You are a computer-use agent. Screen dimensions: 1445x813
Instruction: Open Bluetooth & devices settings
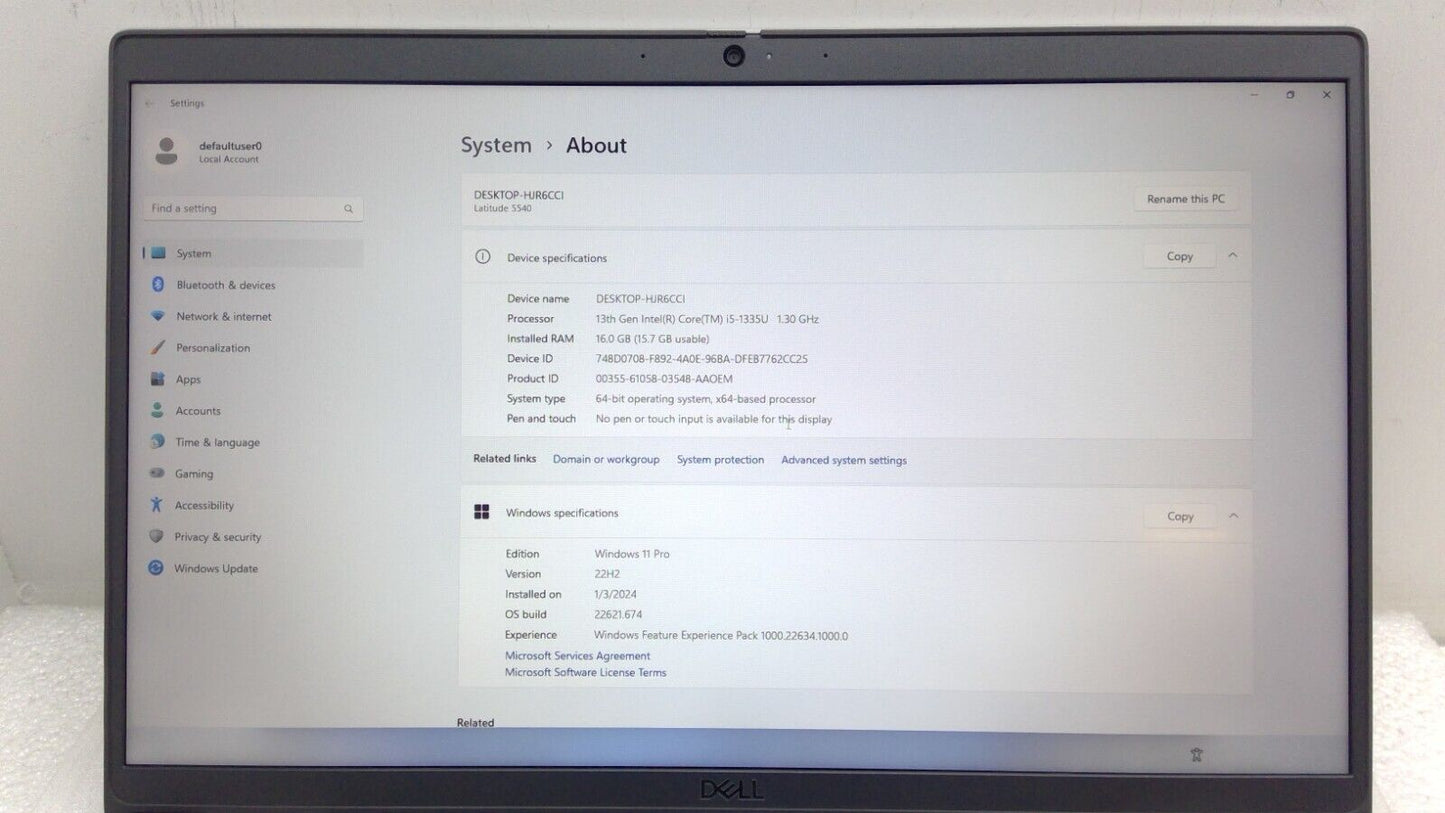[x=253, y=285]
